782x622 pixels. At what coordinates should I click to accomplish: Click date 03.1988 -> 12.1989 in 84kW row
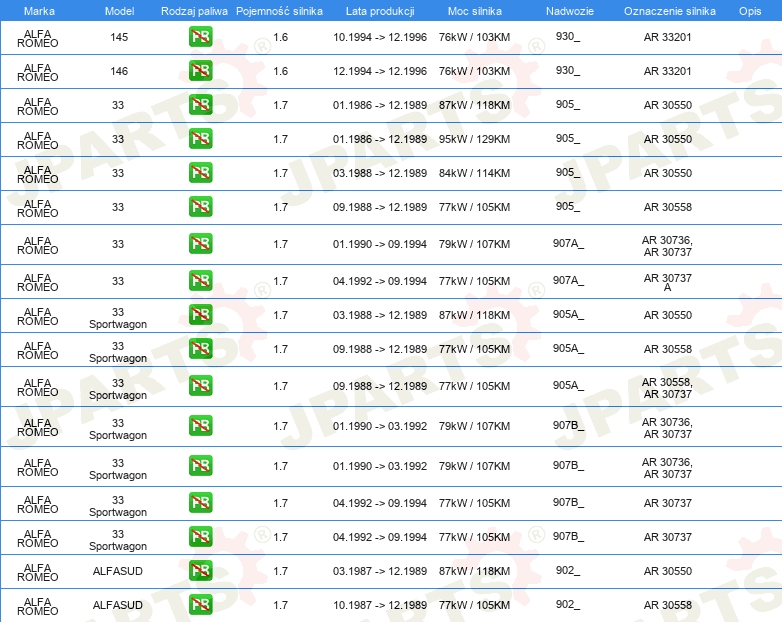[x=380, y=173]
